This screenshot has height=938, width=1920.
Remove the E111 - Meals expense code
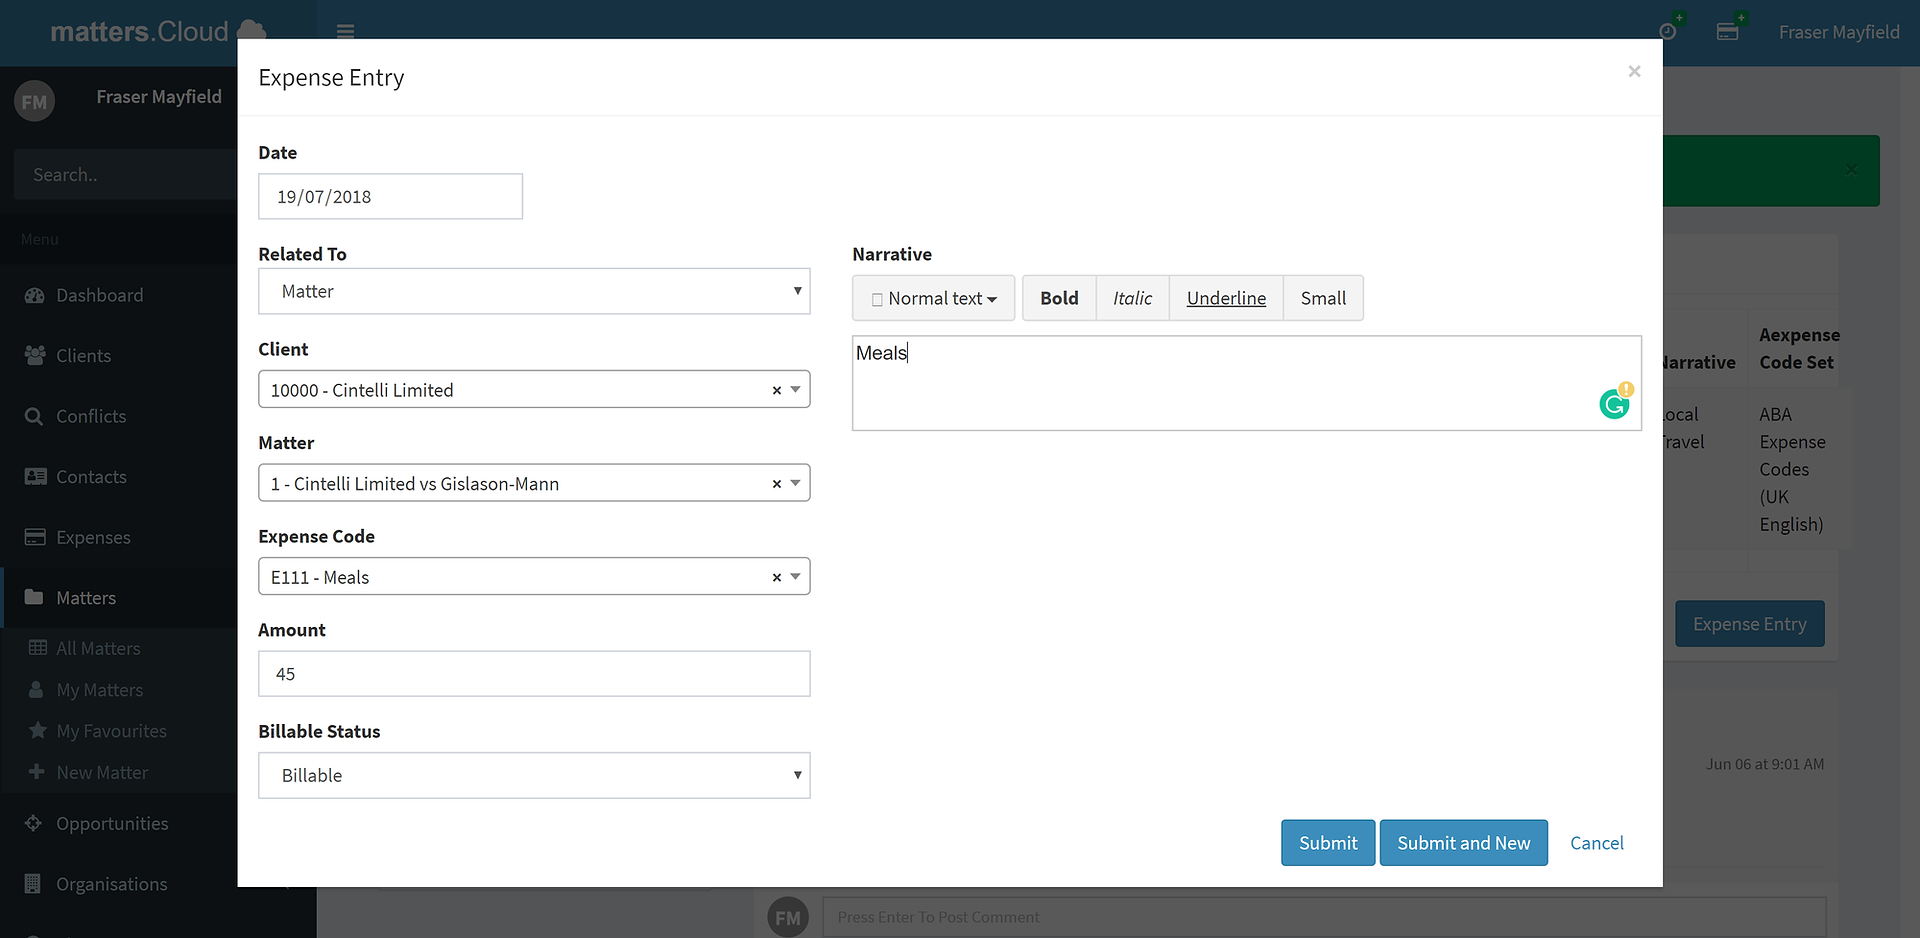[x=776, y=577]
